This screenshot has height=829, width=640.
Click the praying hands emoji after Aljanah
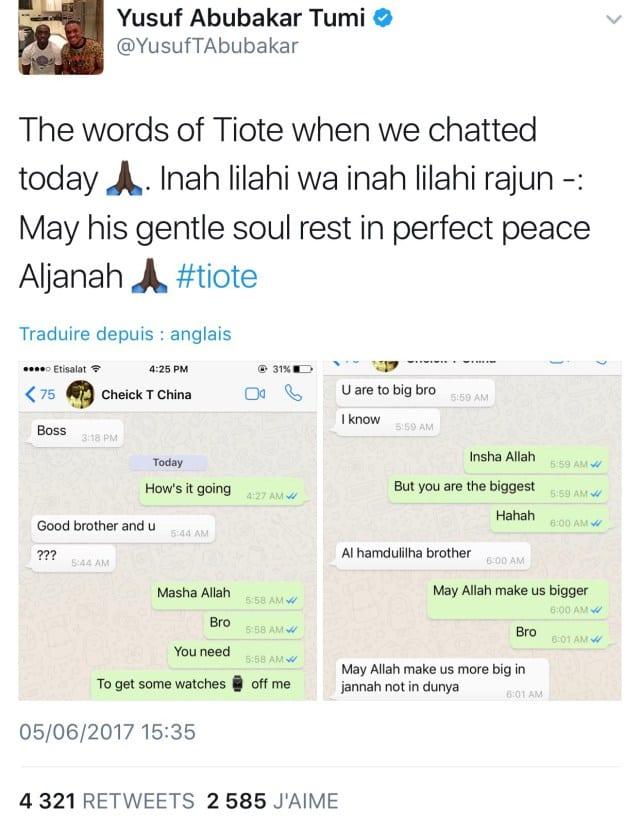tap(149, 275)
